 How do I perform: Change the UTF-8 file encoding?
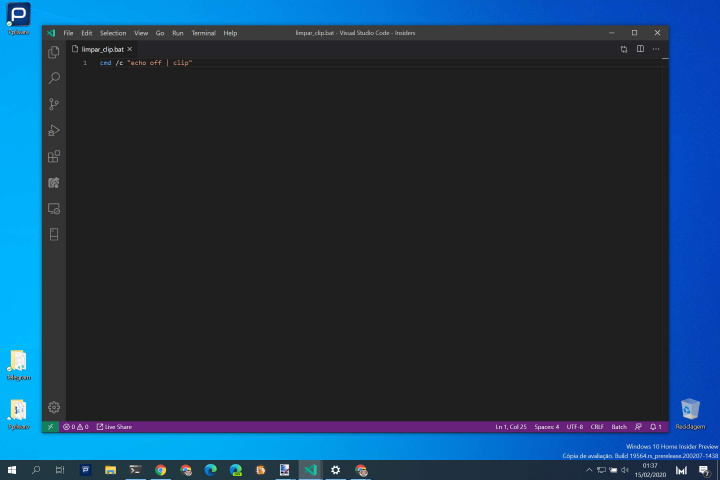(575, 427)
